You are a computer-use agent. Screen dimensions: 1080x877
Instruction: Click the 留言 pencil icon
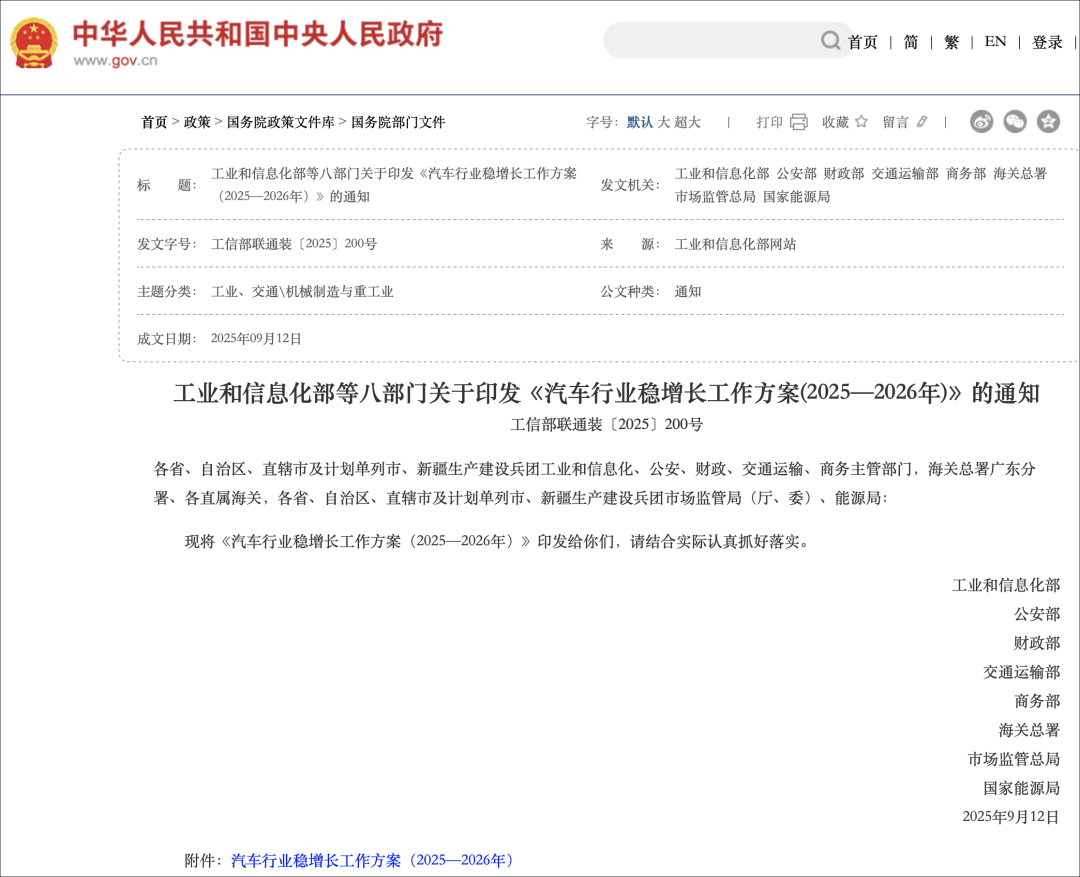click(x=920, y=121)
